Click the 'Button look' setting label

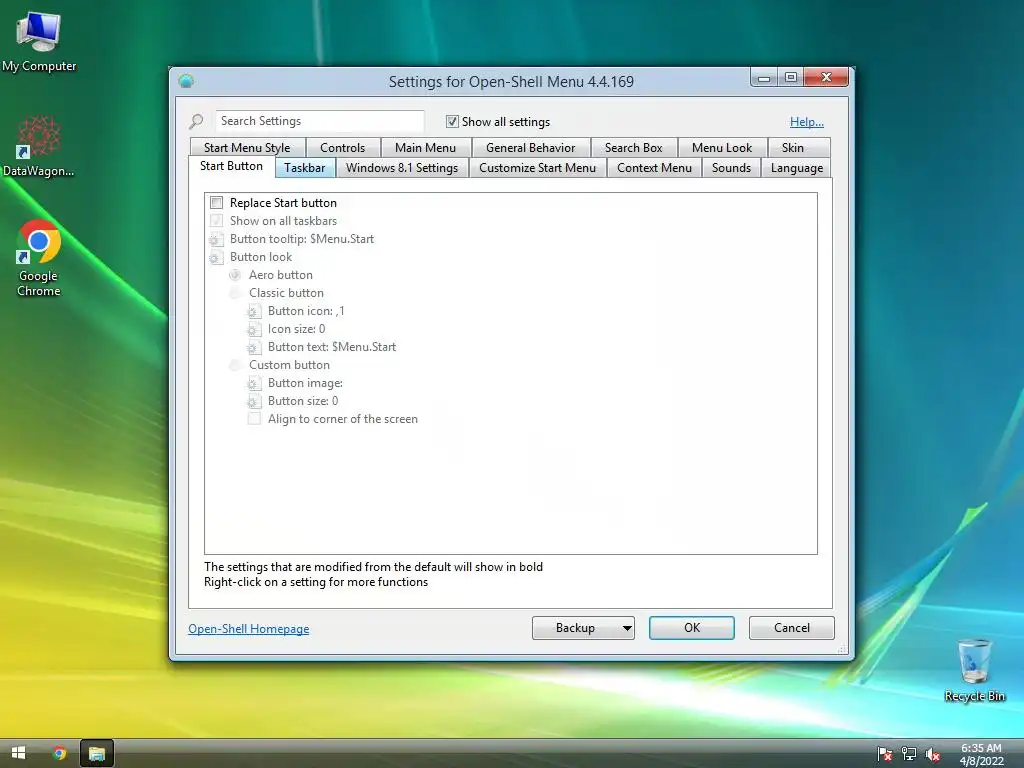tap(261, 257)
